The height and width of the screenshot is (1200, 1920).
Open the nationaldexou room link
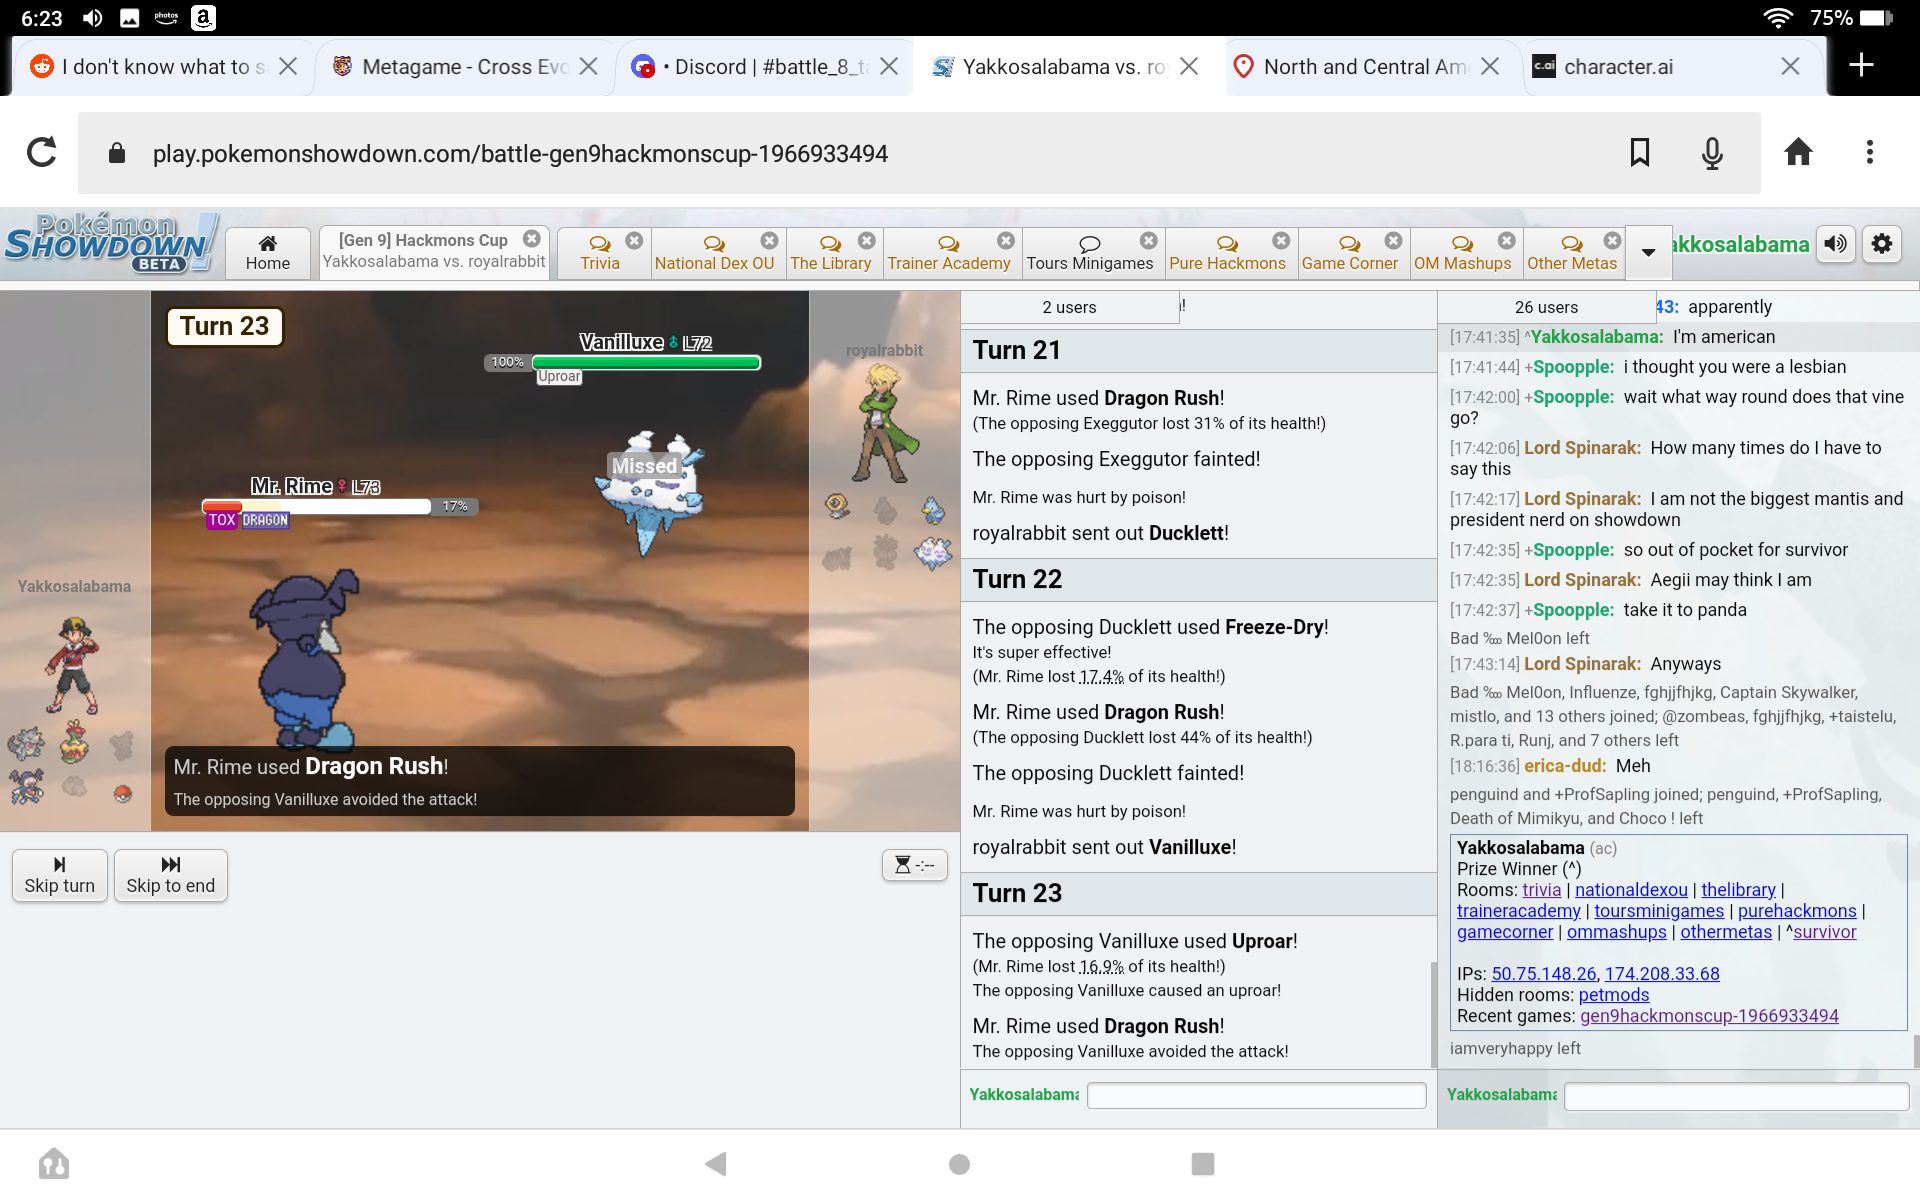1631,890
